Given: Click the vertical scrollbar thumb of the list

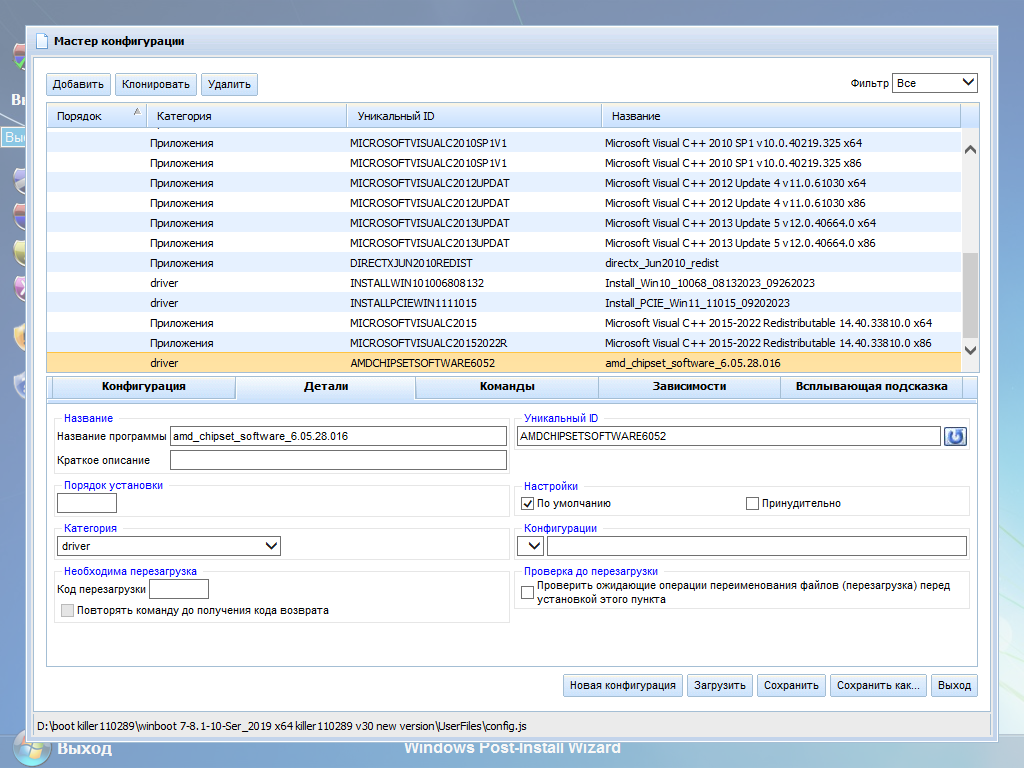Looking at the screenshot, I should click(969, 294).
